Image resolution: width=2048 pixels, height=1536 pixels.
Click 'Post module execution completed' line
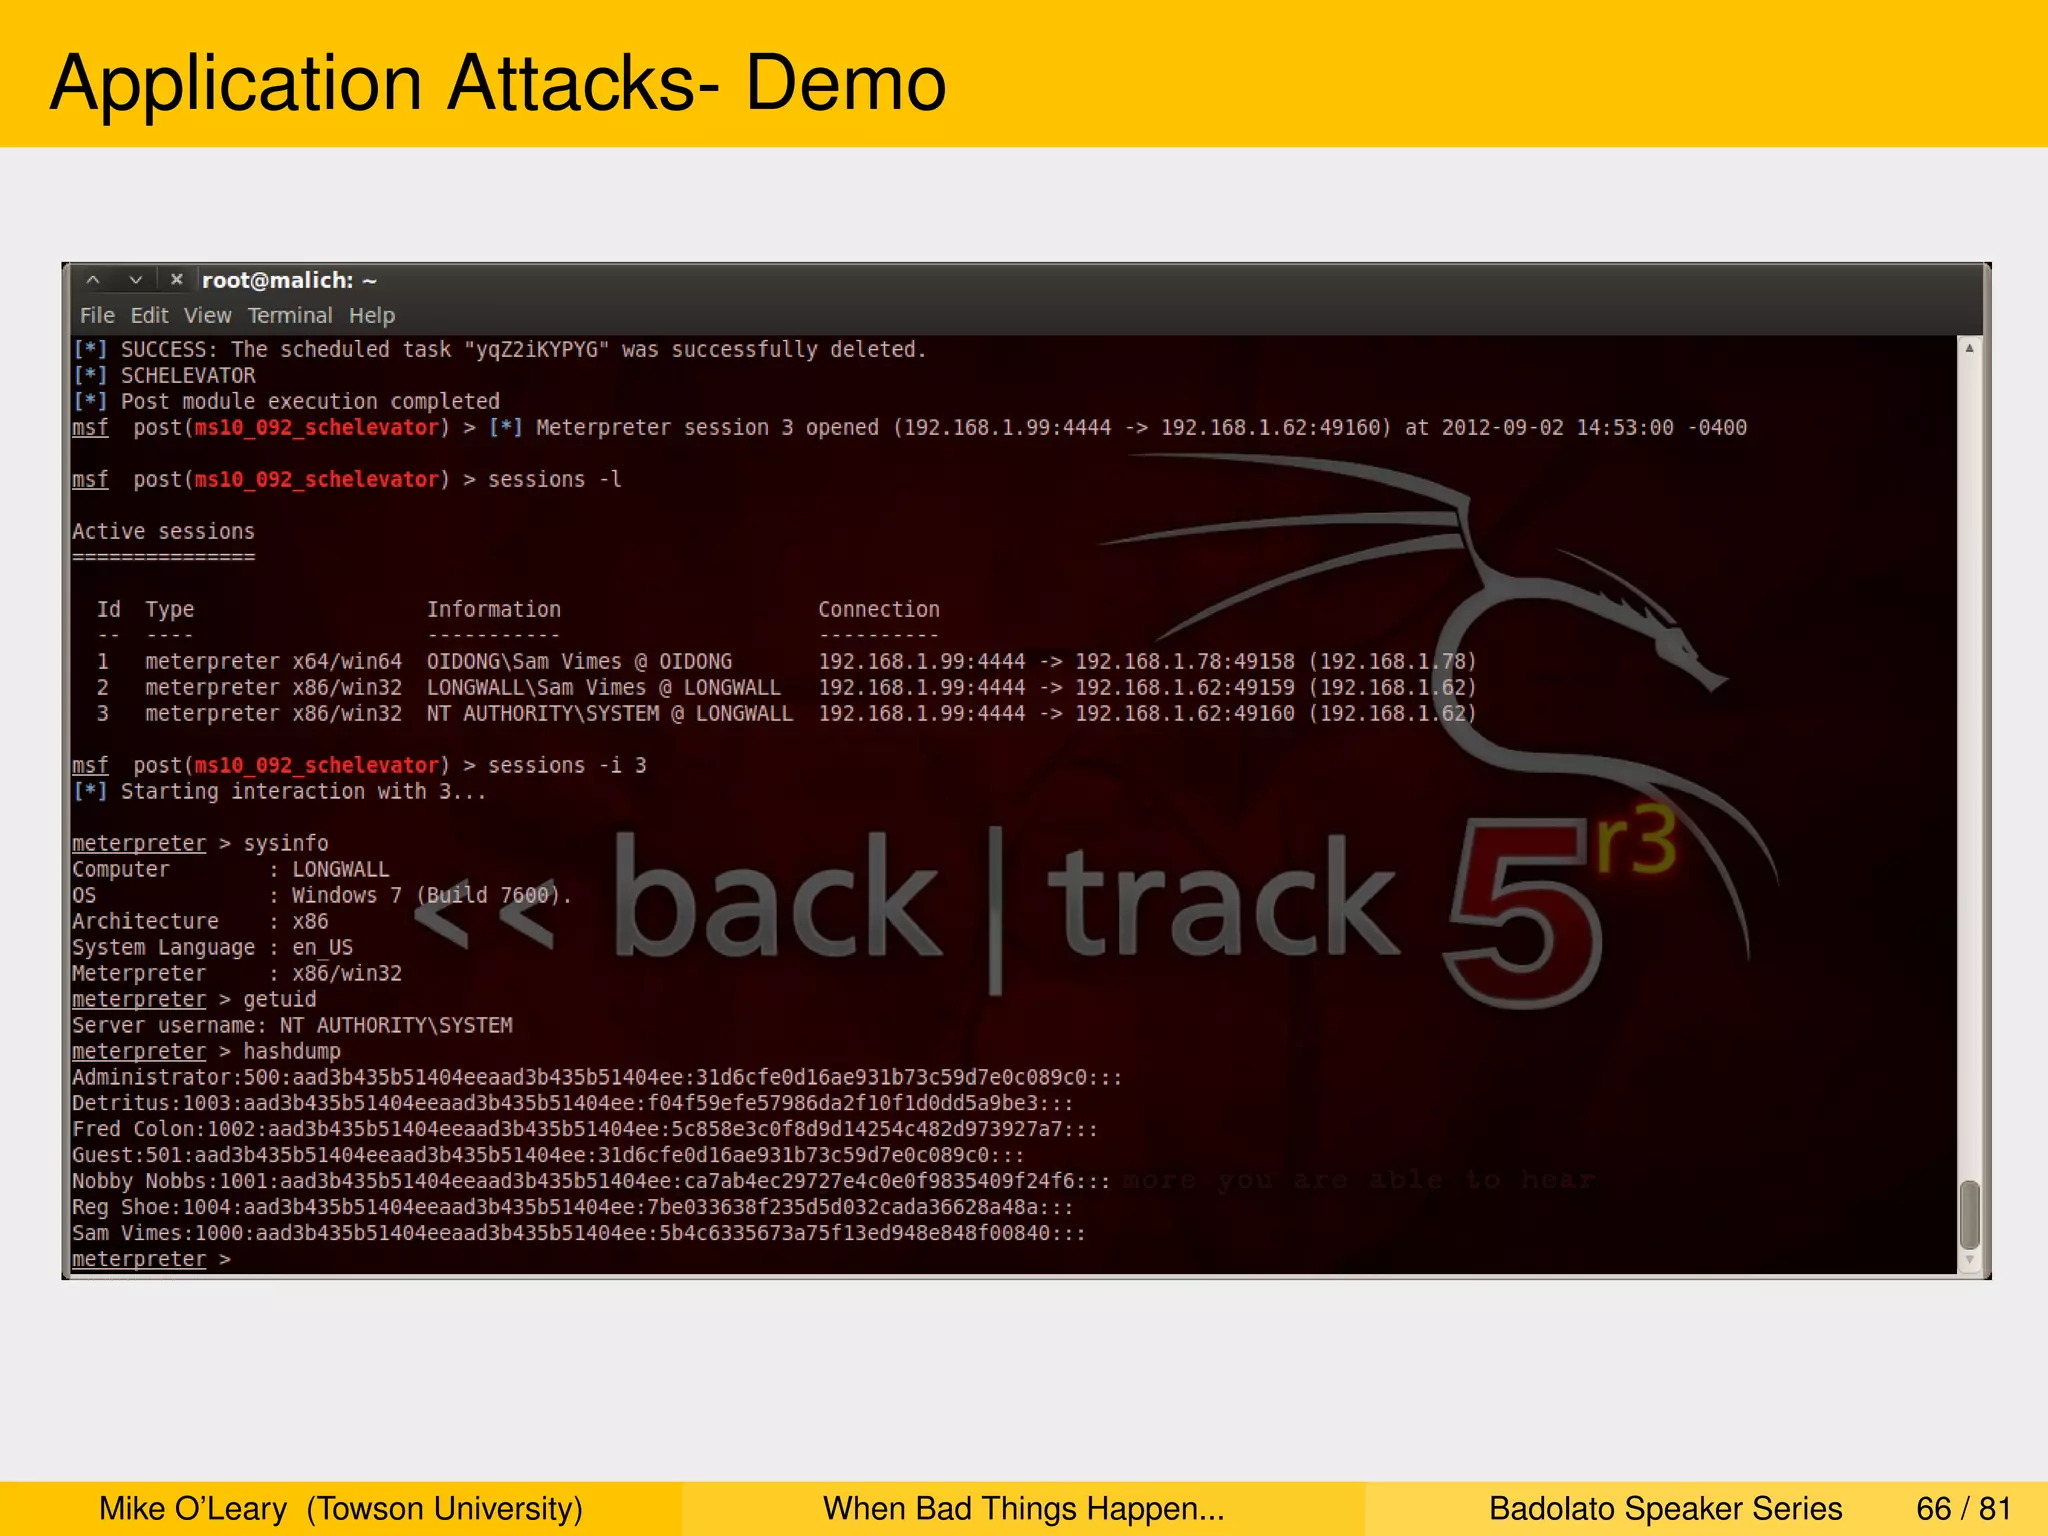286,402
